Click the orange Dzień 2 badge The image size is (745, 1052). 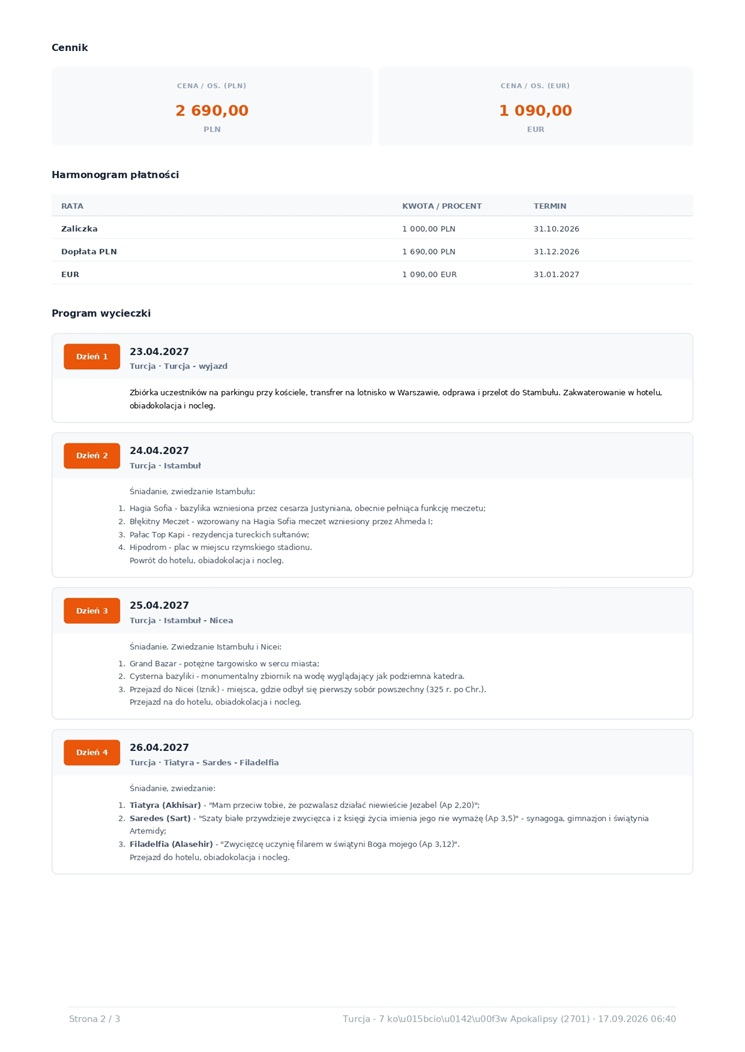click(92, 456)
